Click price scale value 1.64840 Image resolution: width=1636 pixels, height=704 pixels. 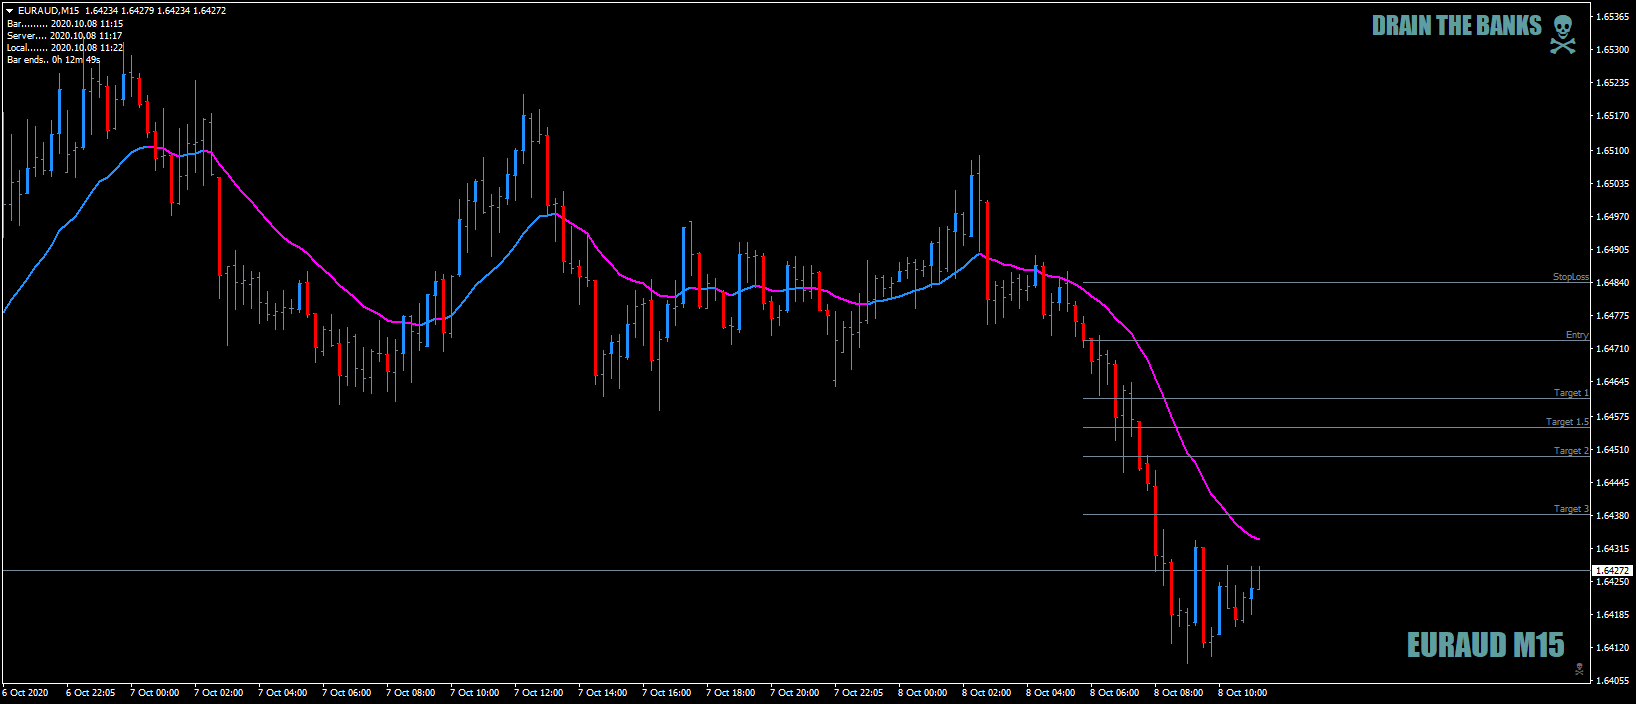click(x=1613, y=283)
